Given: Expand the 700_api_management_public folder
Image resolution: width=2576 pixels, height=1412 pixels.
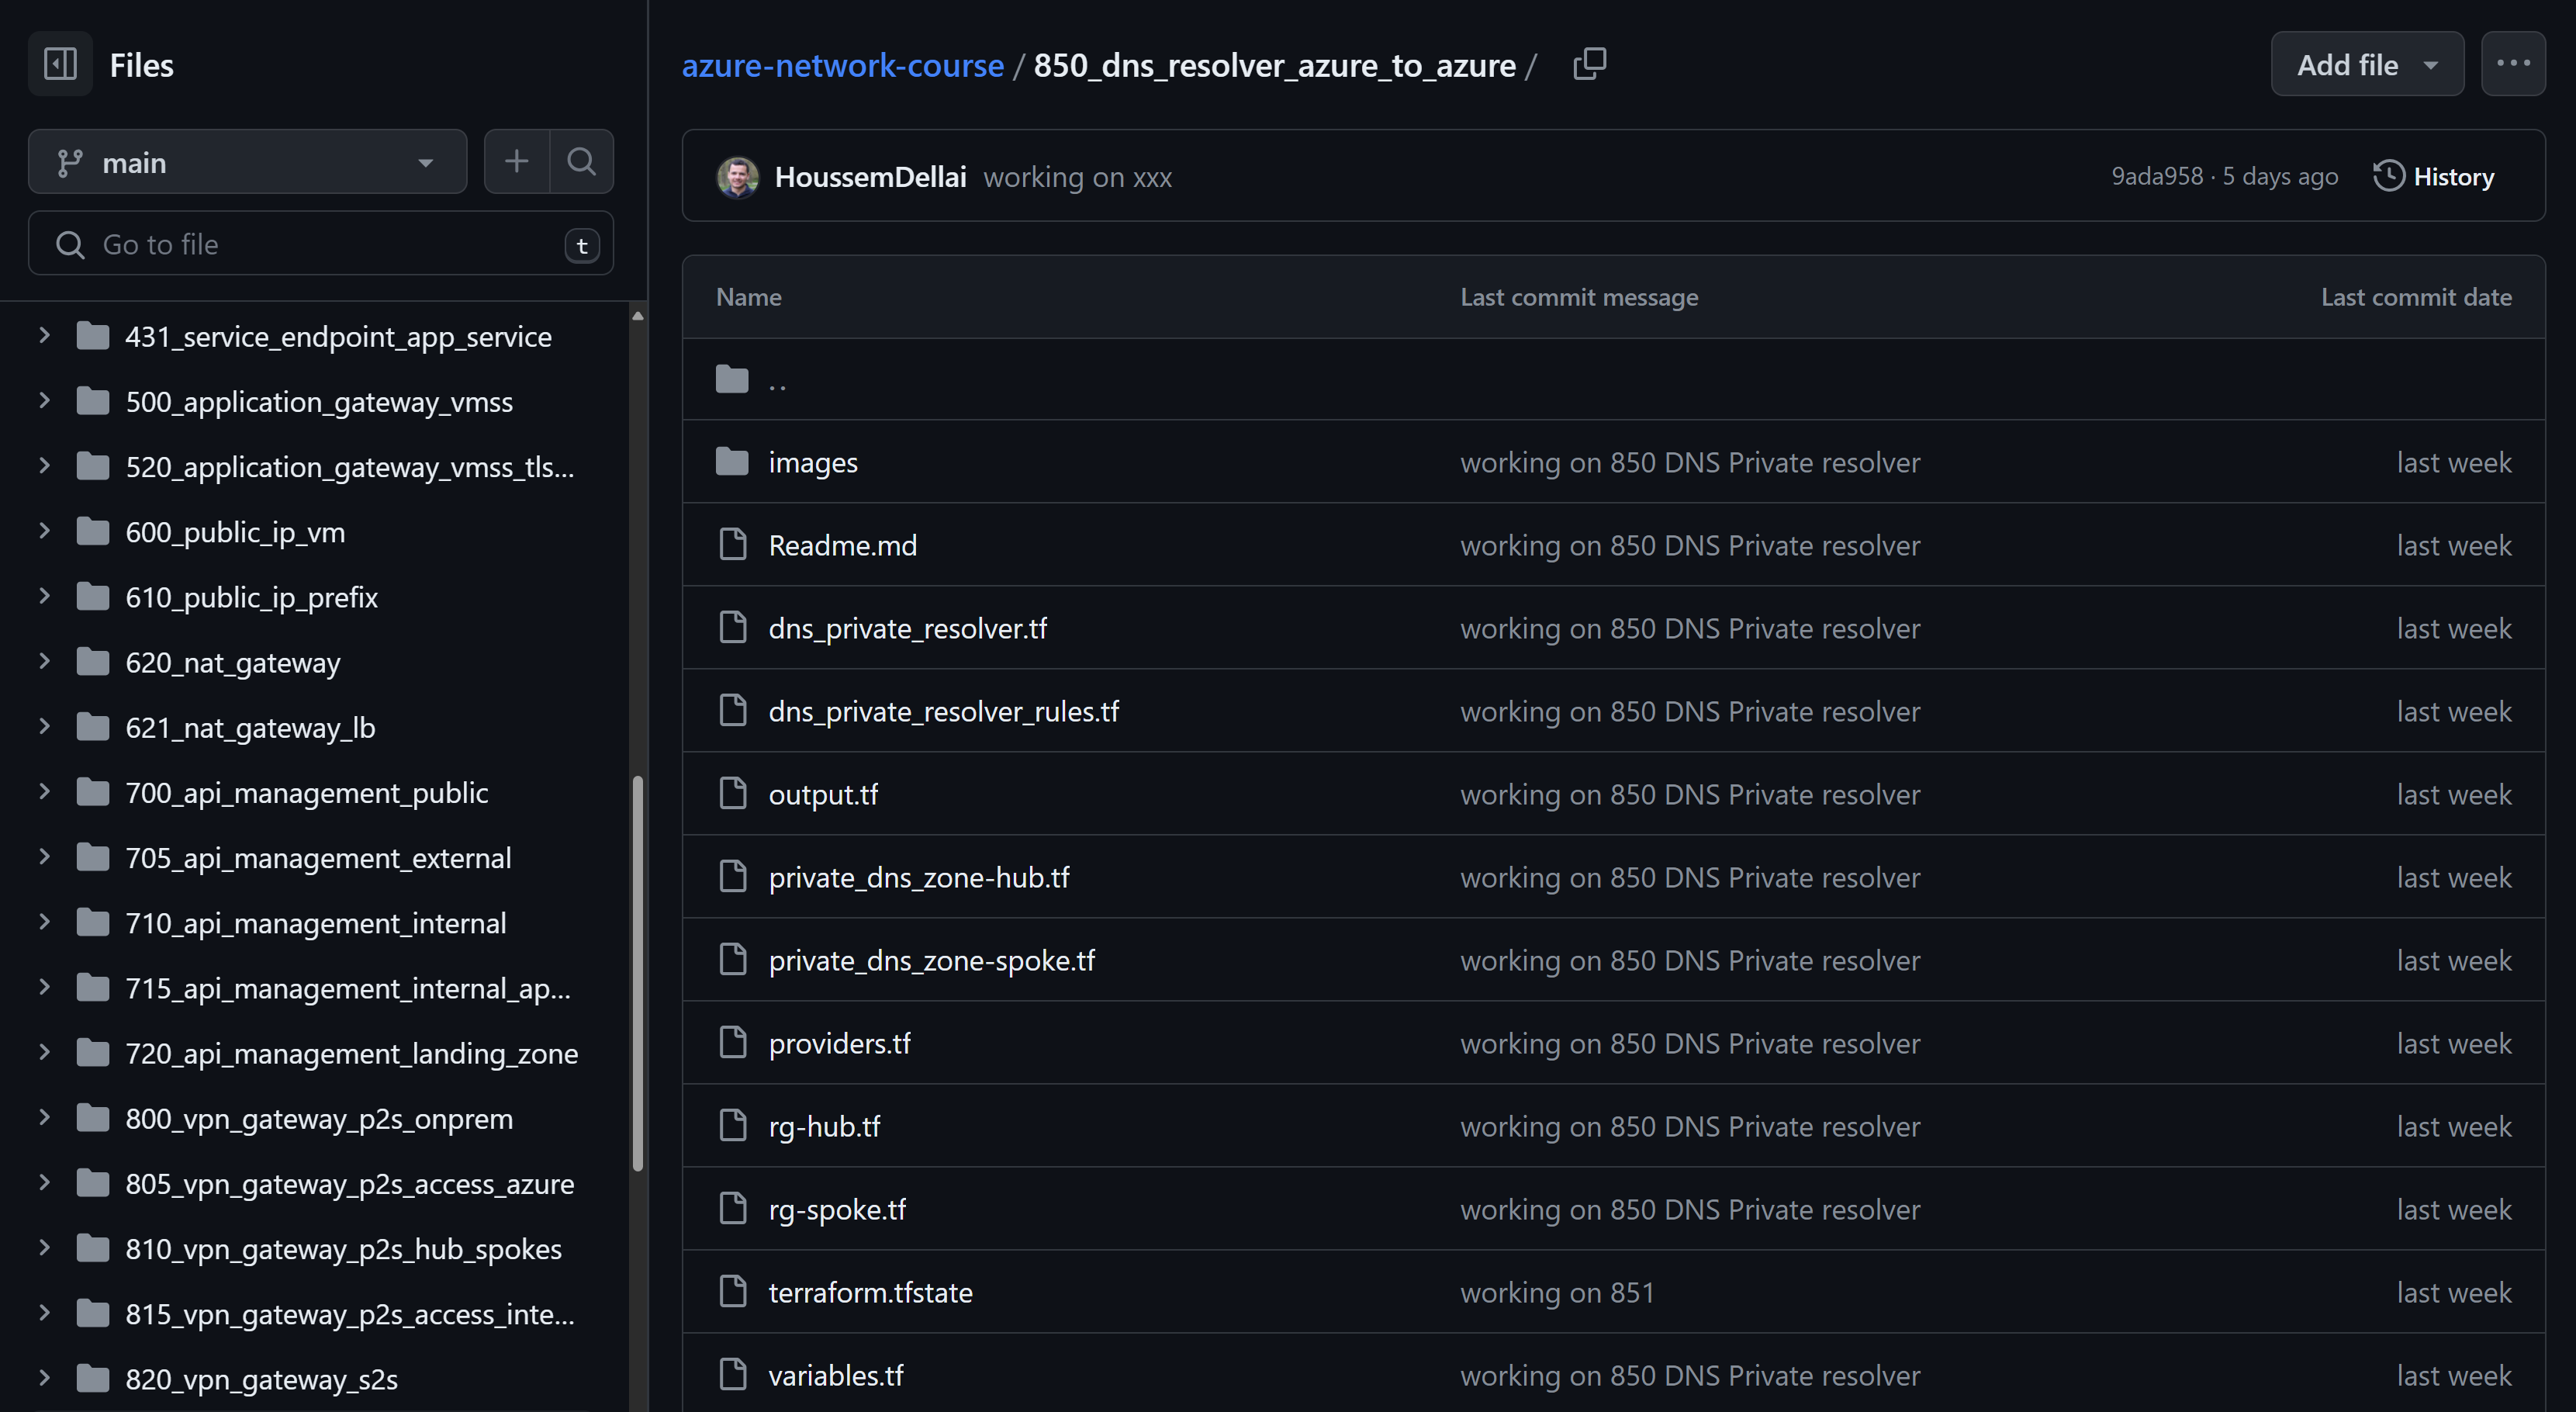Looking at the screenshot, I should pos(44,792).
